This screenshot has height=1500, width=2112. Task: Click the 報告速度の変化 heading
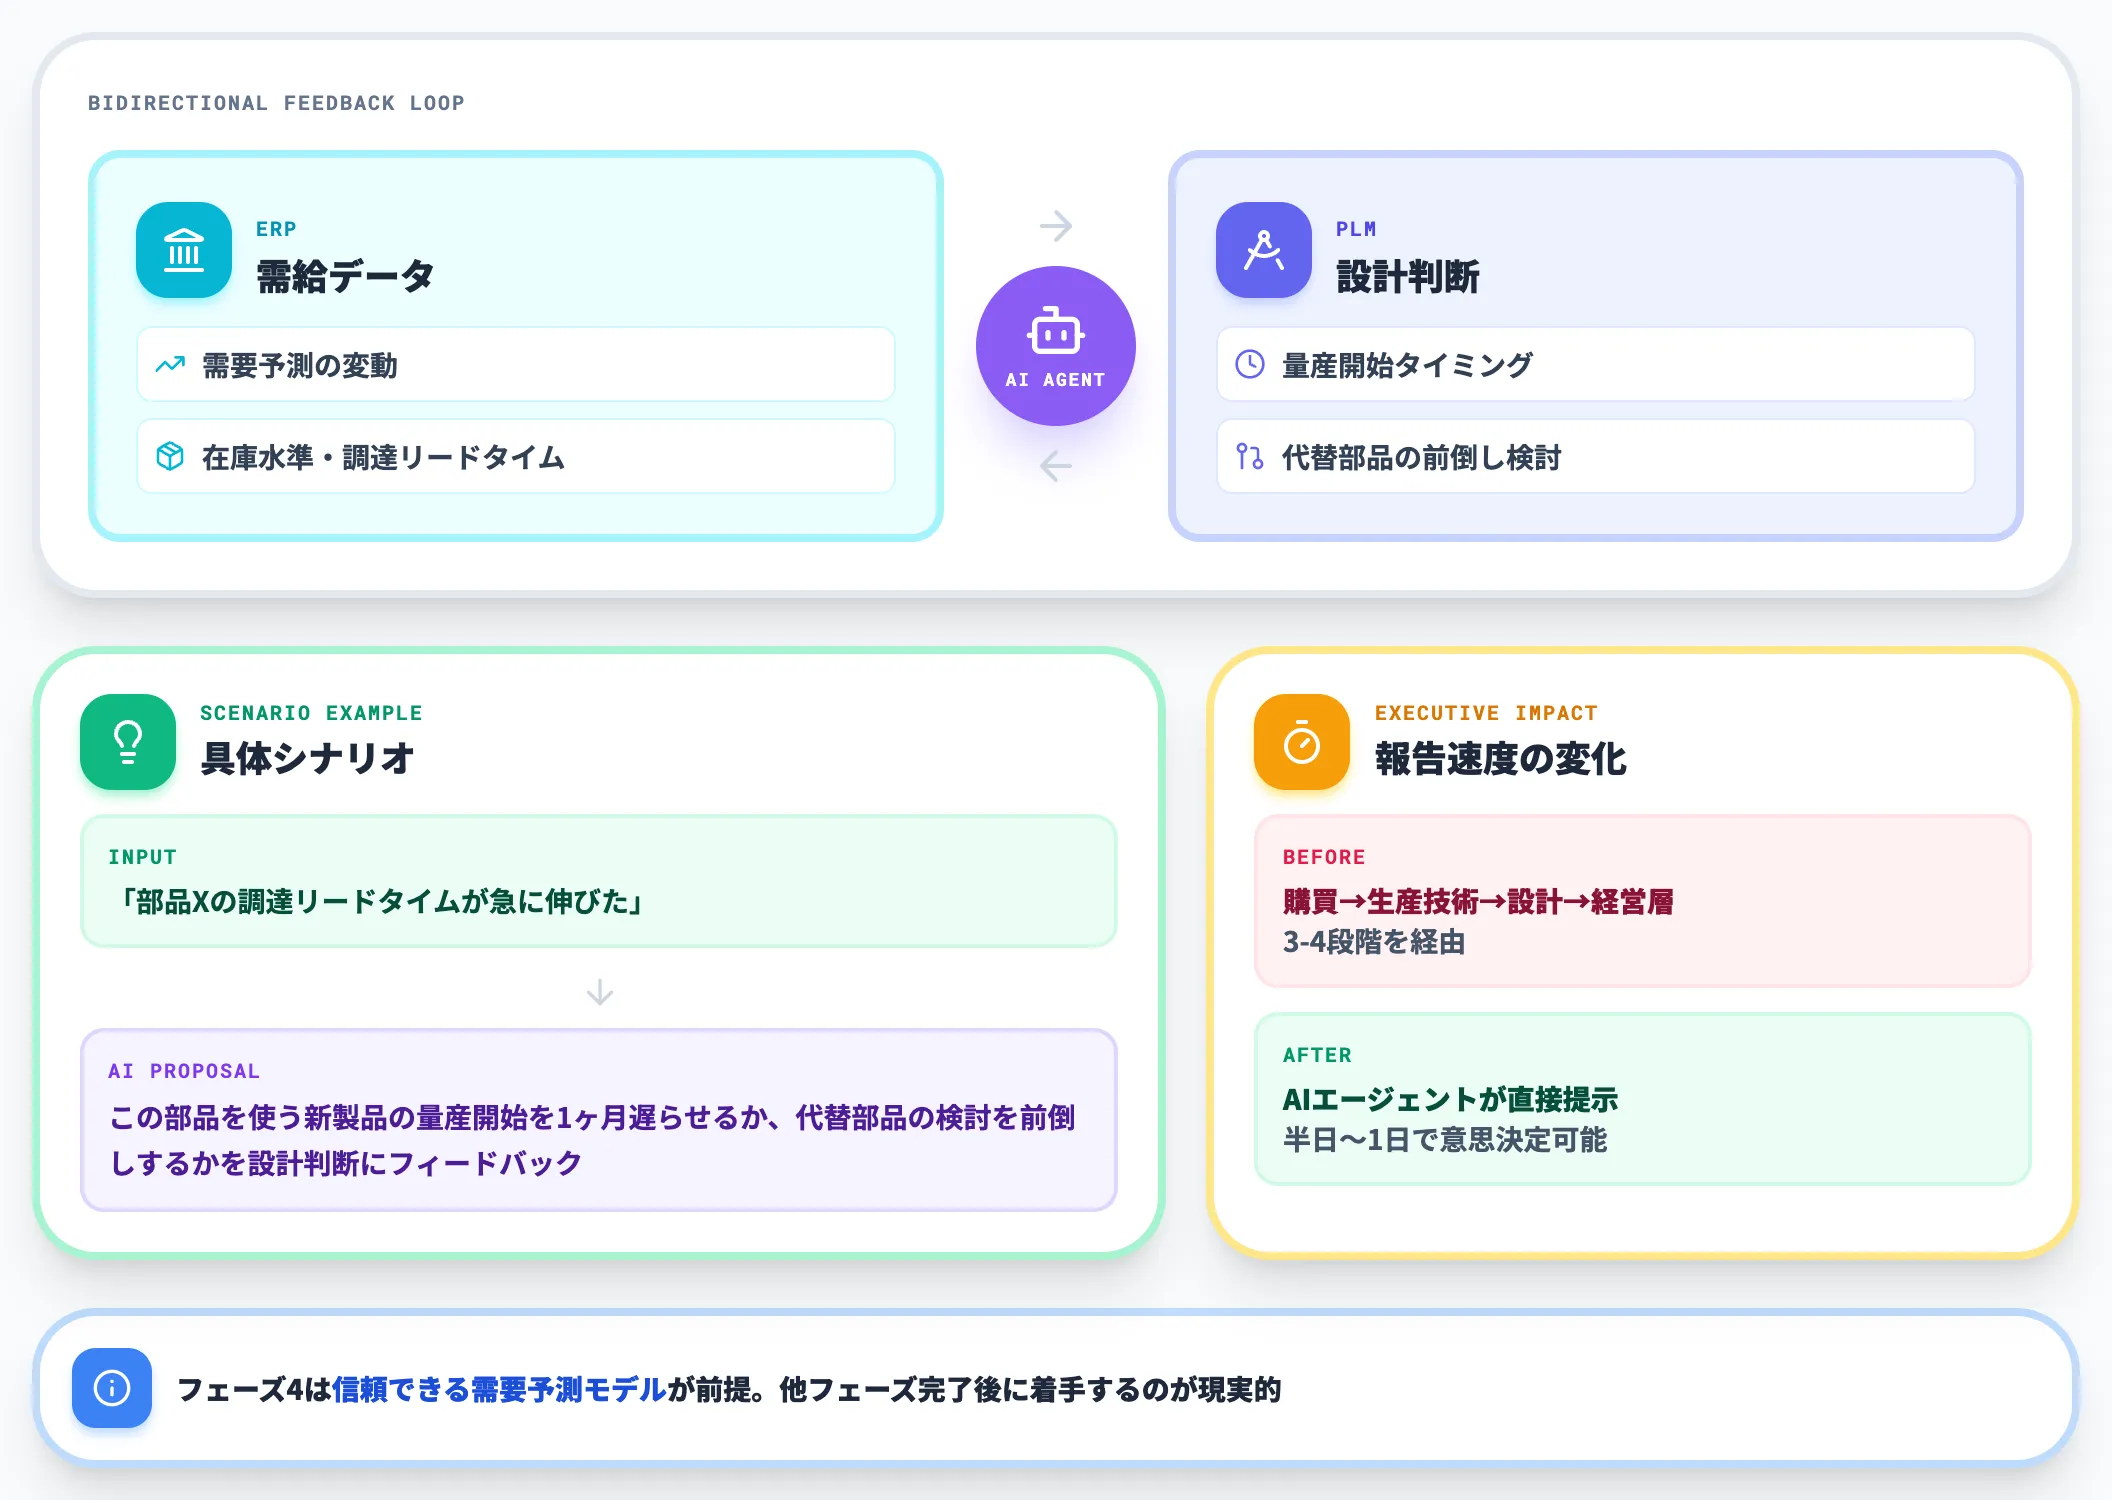pos(1500,758)
